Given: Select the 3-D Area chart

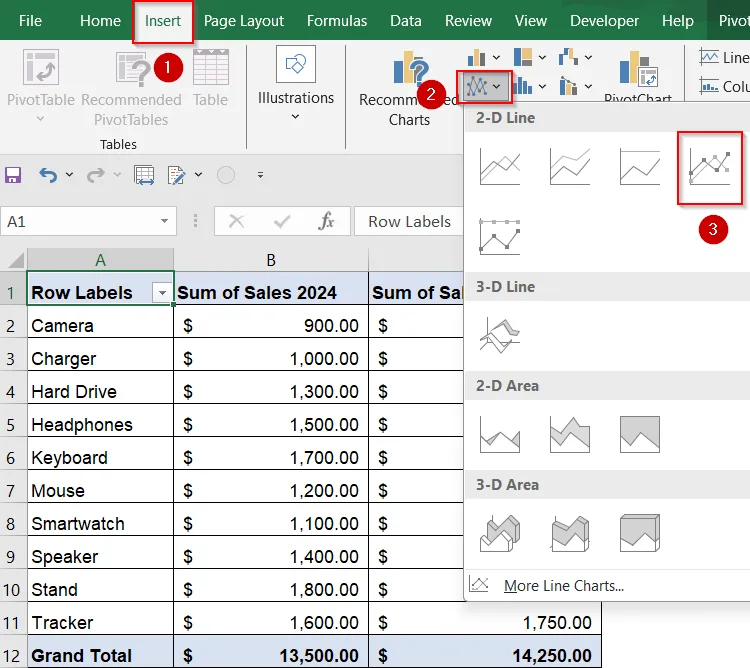Looking at the screenshot, I should click(500, 533).
